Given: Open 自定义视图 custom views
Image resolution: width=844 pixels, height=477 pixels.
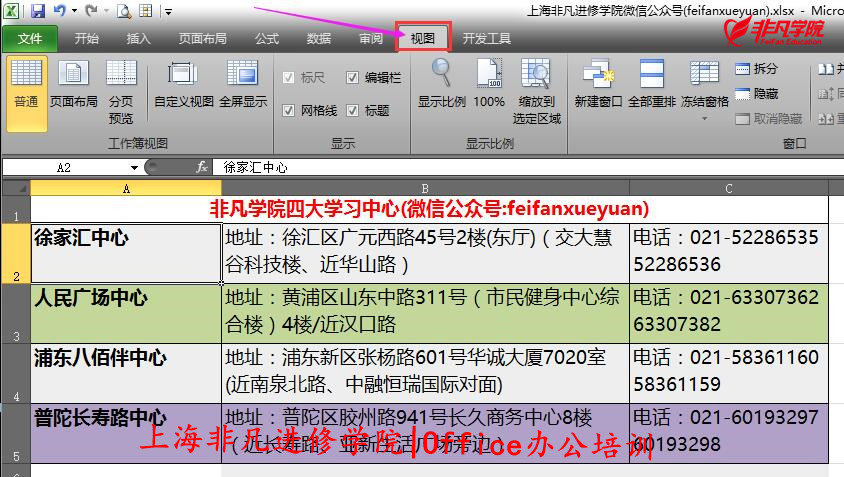Looking at the screenshot, I should [x=184, y=85].
